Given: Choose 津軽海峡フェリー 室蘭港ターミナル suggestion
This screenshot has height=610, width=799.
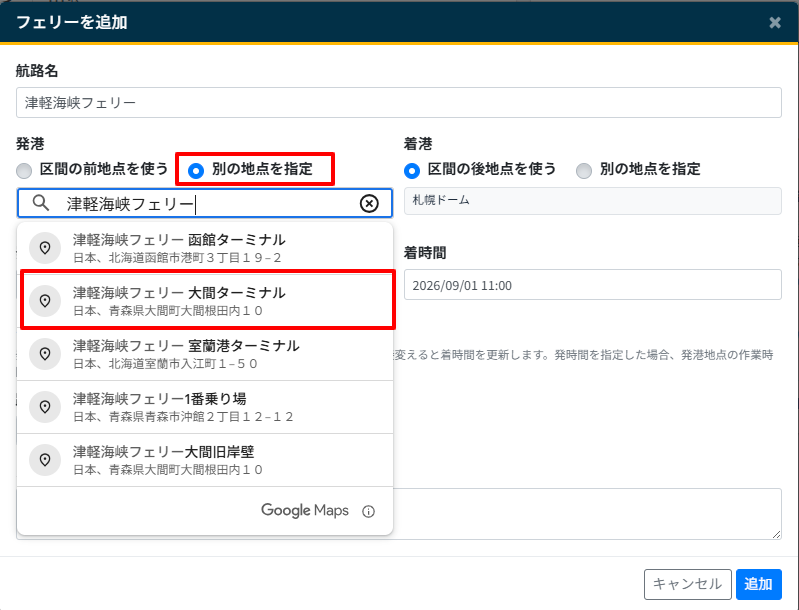Looking at the screenshot, I should (x=205, y=354).
